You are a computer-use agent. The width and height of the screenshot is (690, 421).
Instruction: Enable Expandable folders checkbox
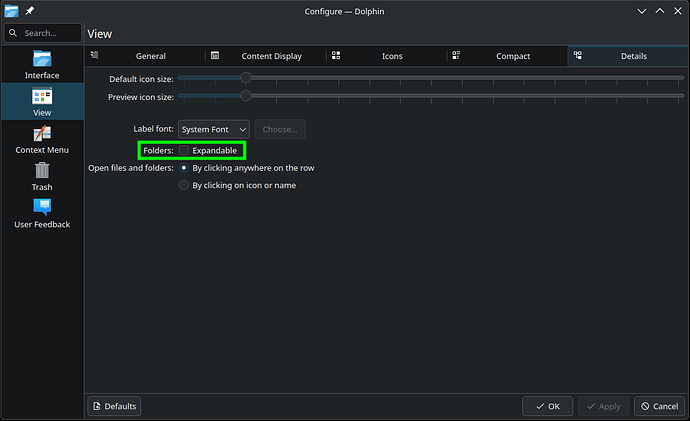point(184,150)
